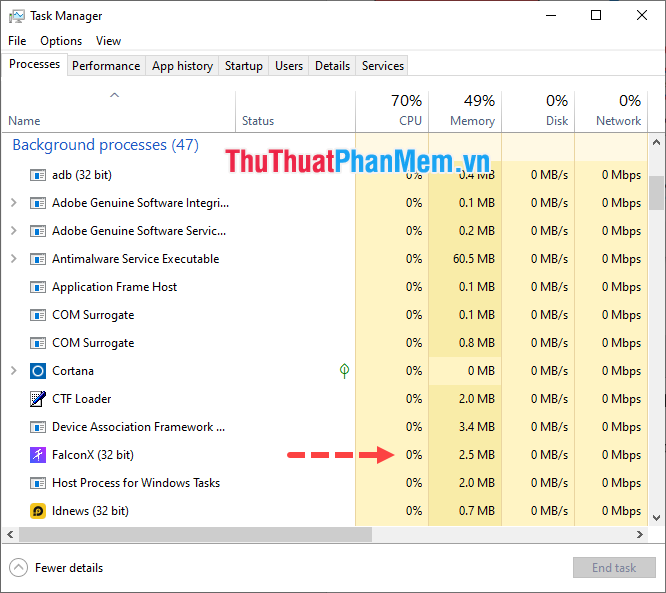Click the CTF Loader pen icon
Viewport: 666px width, 593px height.
(x=38, y=399)
